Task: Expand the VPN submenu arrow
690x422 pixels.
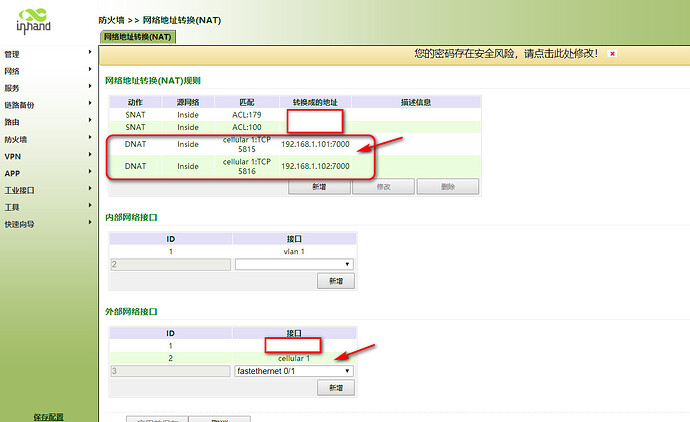Action: pos(90,157)
